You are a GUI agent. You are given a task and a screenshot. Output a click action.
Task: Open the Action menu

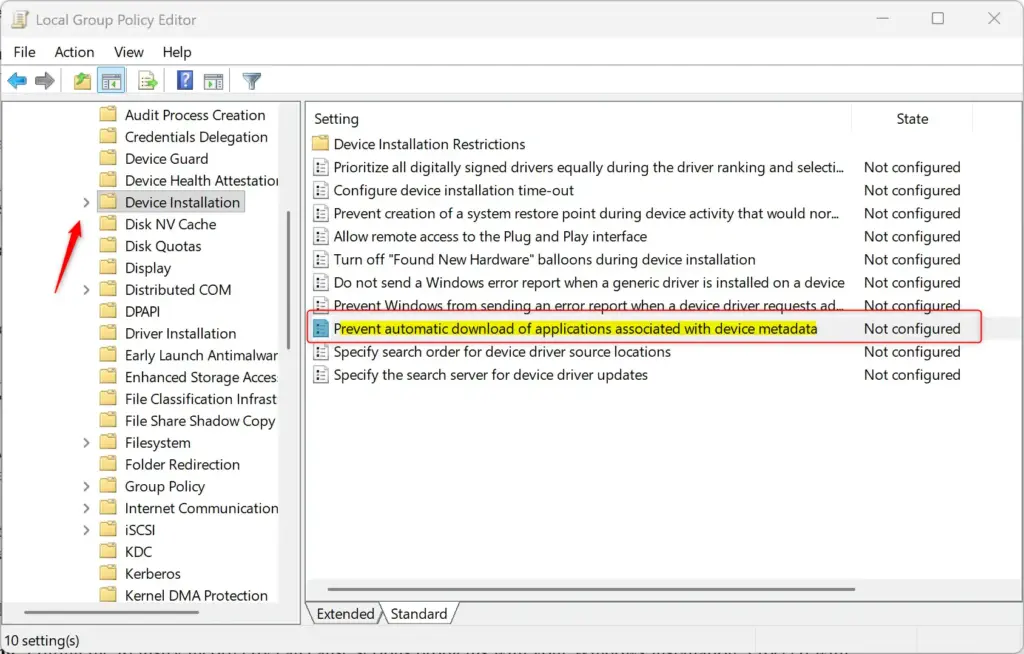point(74,52)
